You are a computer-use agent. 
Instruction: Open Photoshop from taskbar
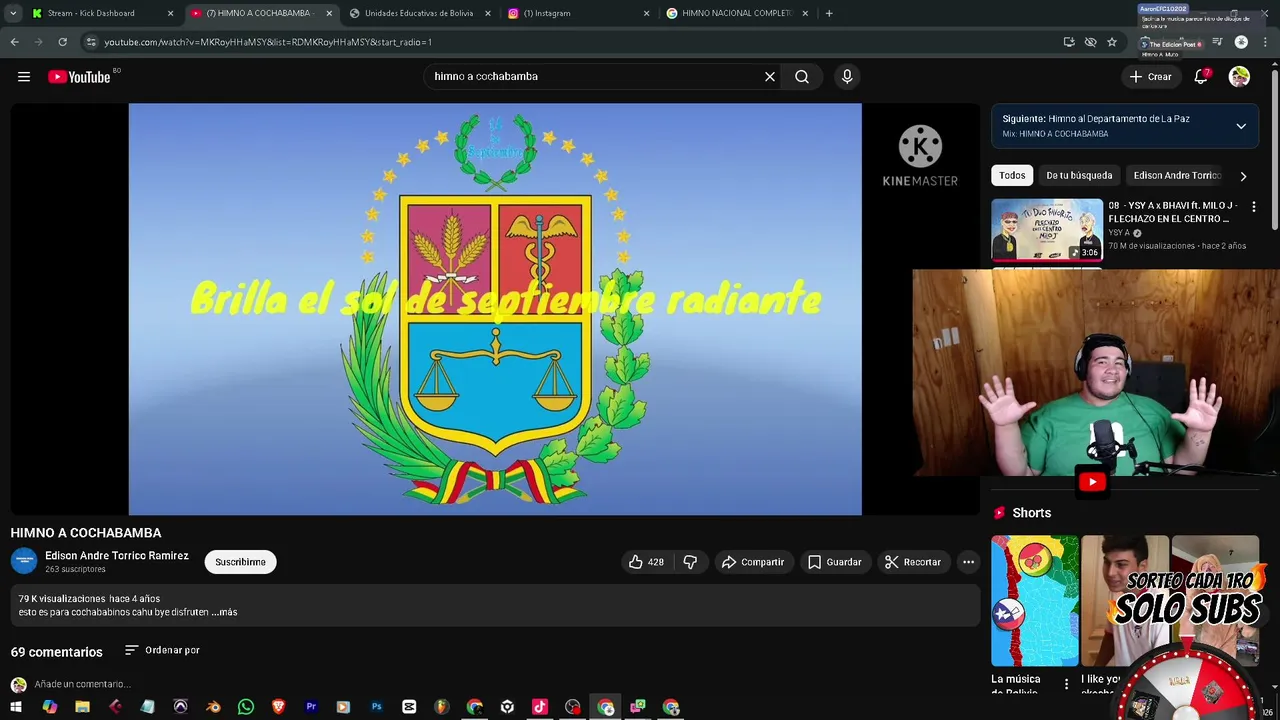coord(376,707)
